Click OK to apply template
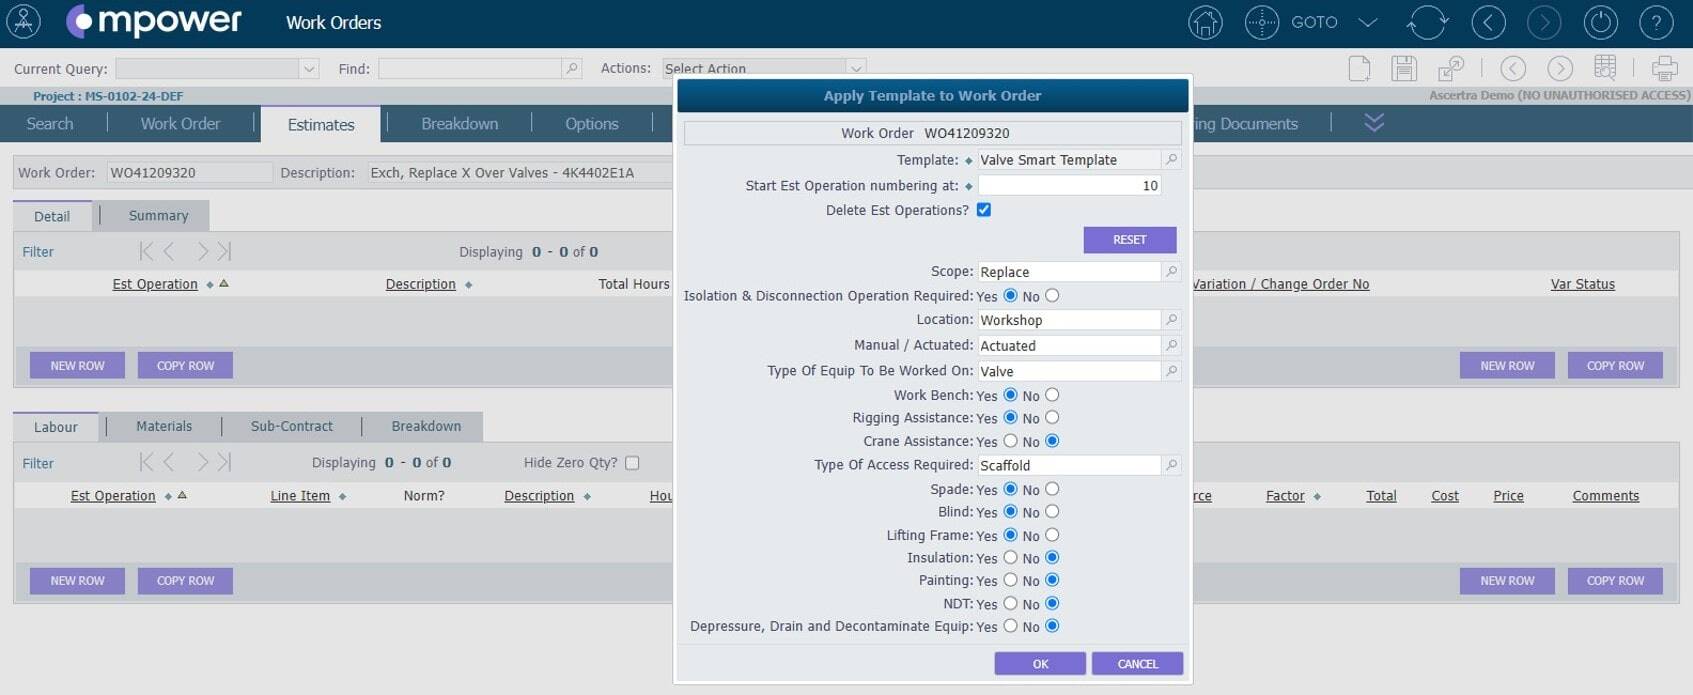This screenshot has height=695, width=1693. tap(1040, 664)
